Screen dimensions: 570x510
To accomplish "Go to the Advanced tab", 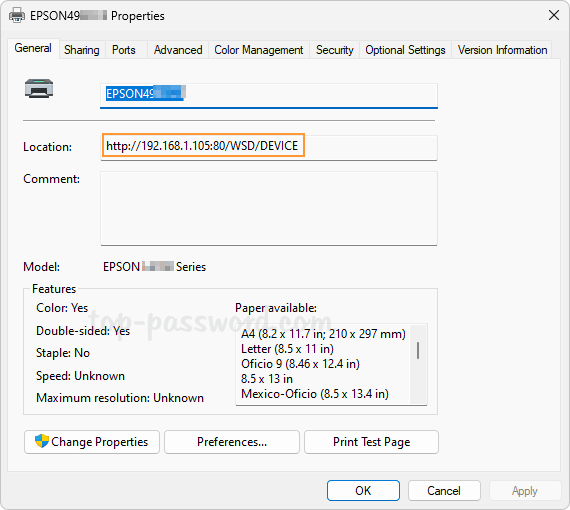I will click(178, 50).
